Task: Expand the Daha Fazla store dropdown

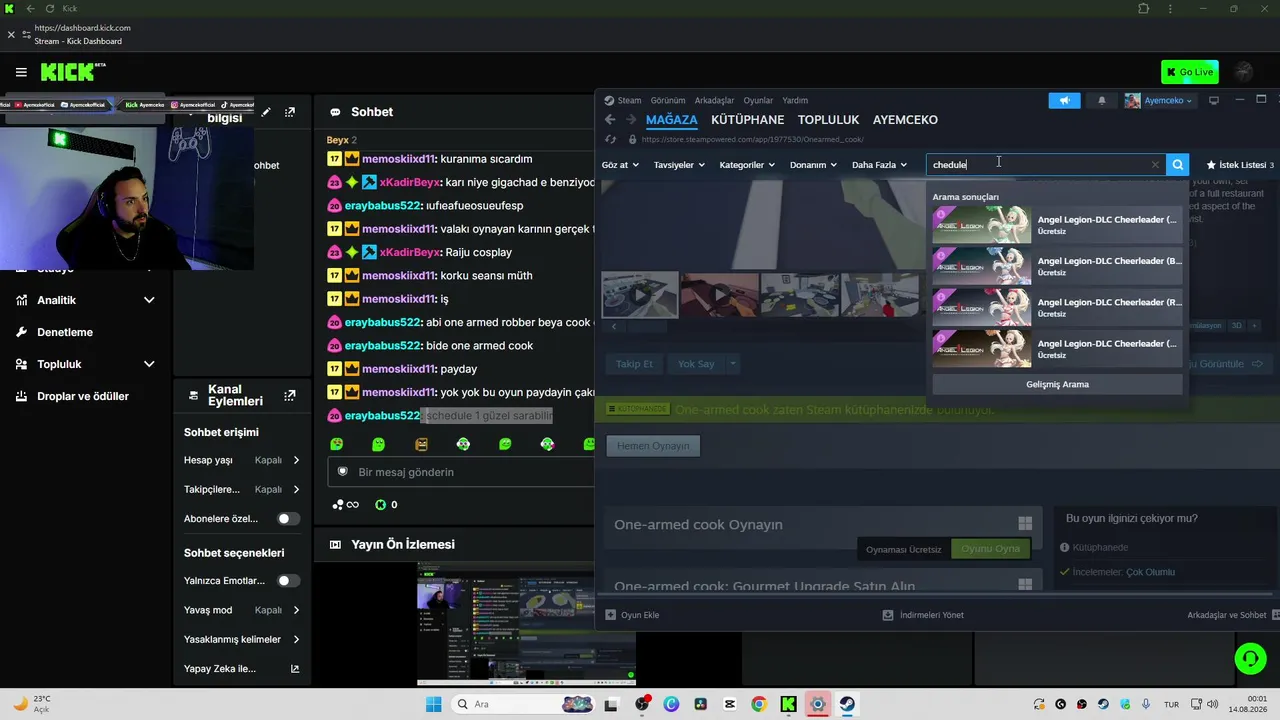Action: (879, 165)
